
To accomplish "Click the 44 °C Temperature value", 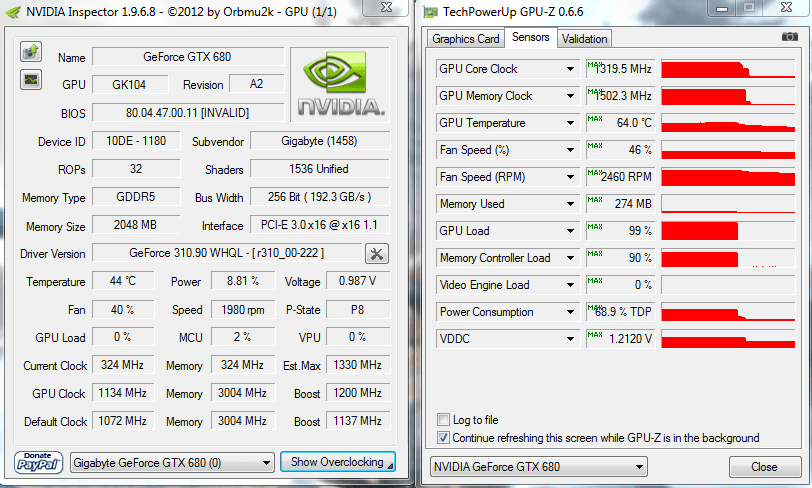I will click(123, 281).
